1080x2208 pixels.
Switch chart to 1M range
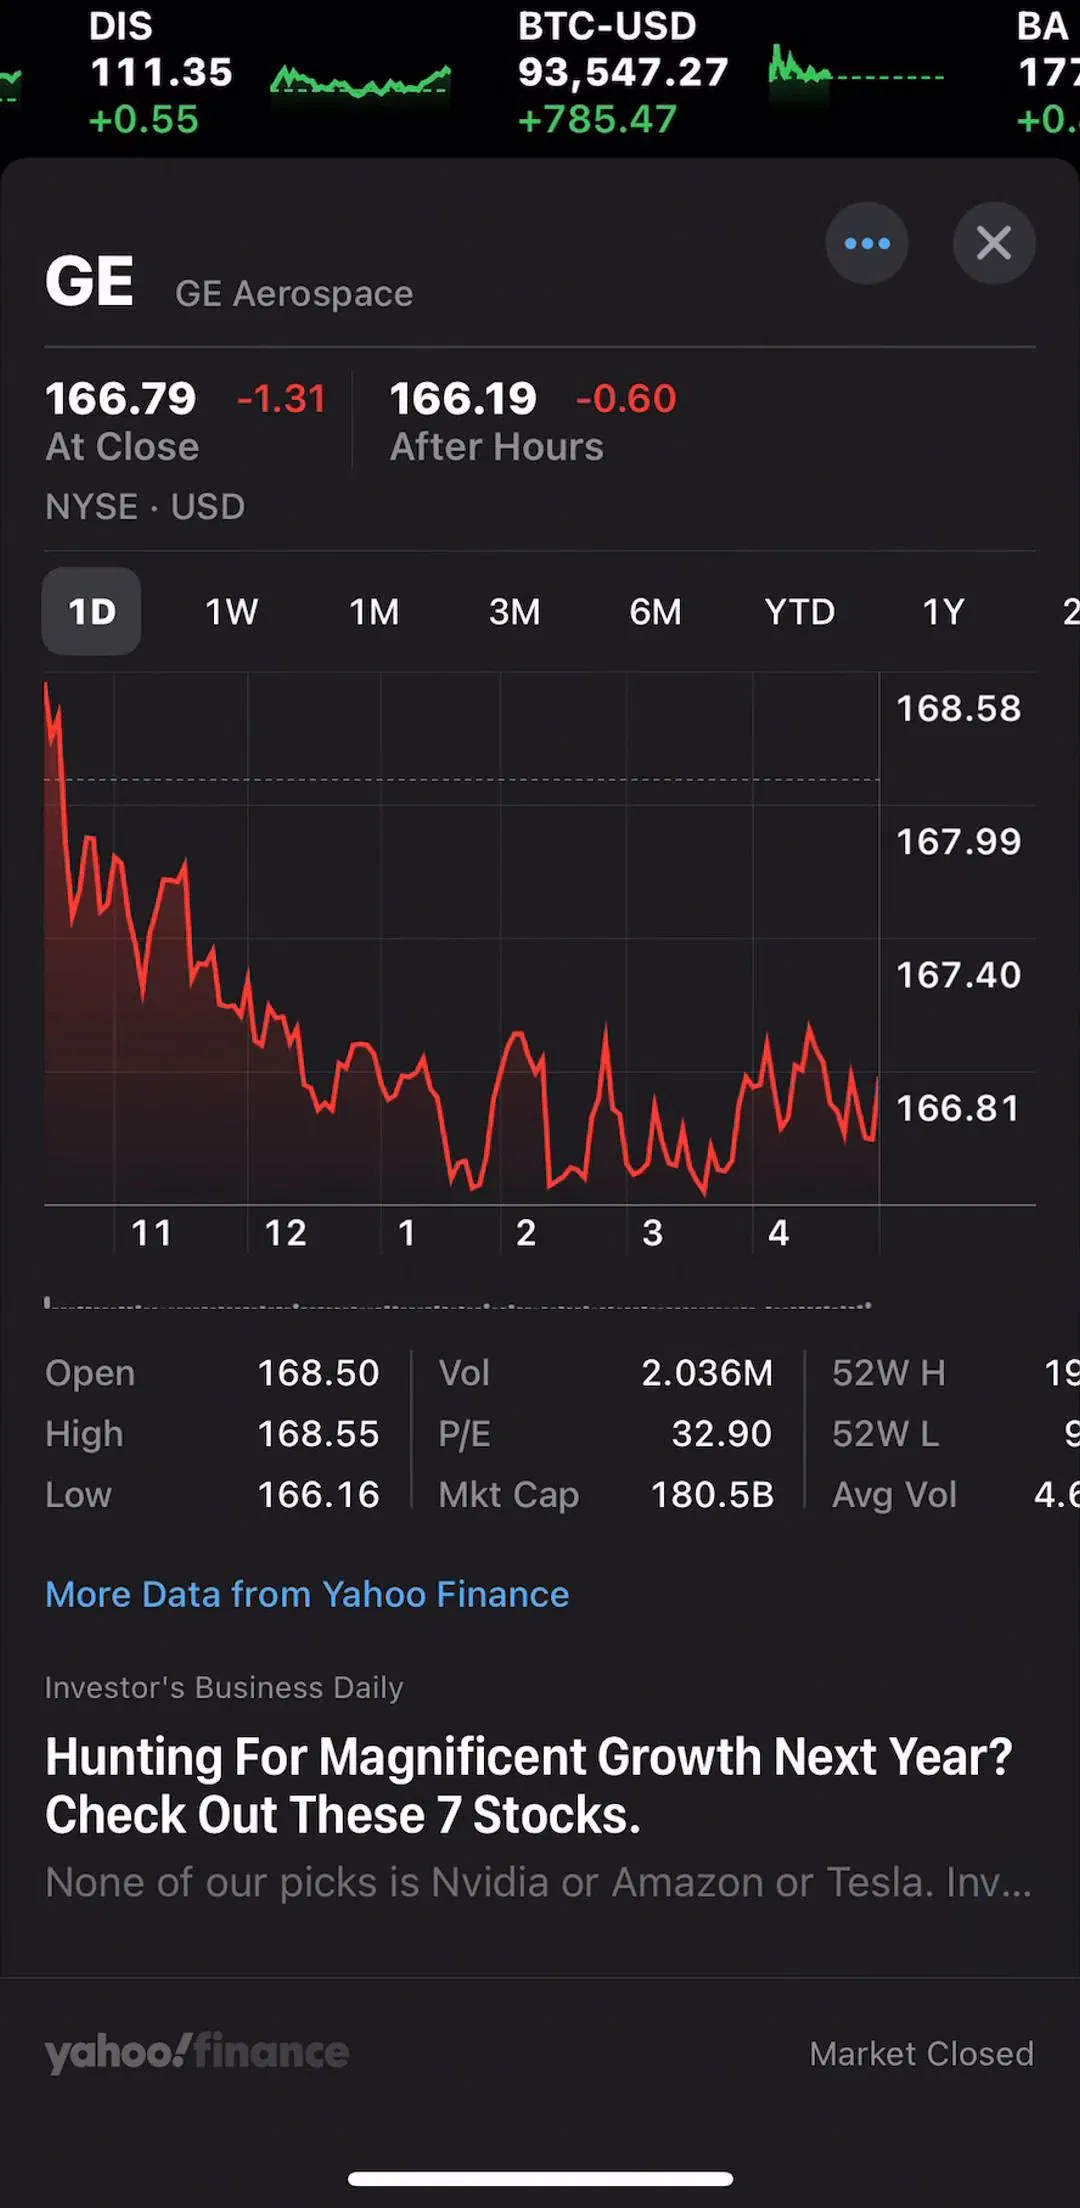[x=374, y=611]
